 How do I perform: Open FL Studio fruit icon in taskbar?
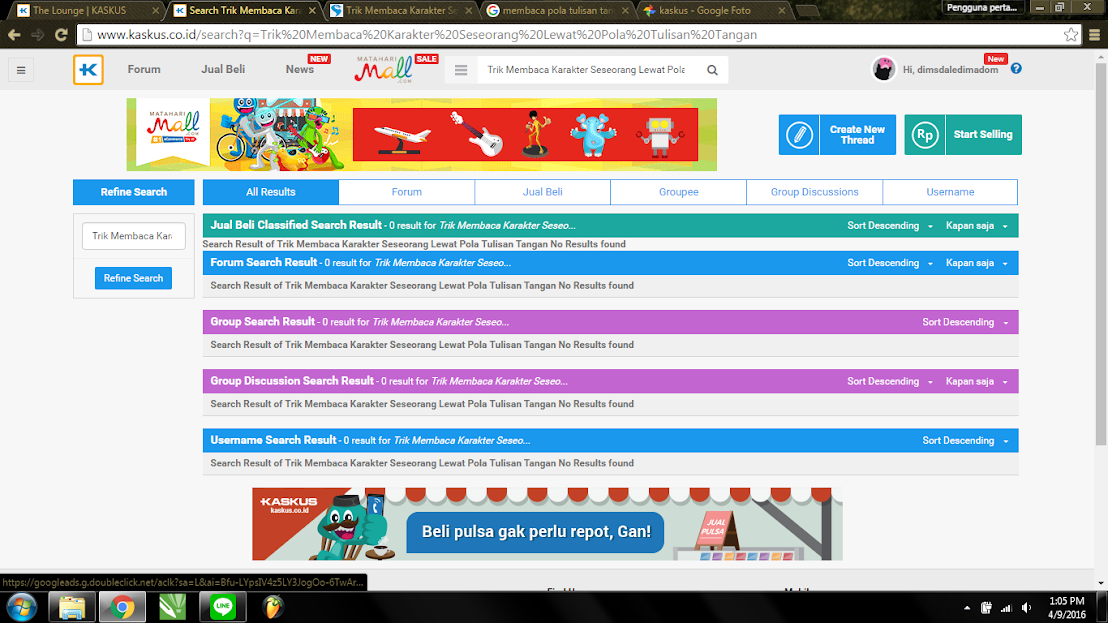(x=273, y=607)
